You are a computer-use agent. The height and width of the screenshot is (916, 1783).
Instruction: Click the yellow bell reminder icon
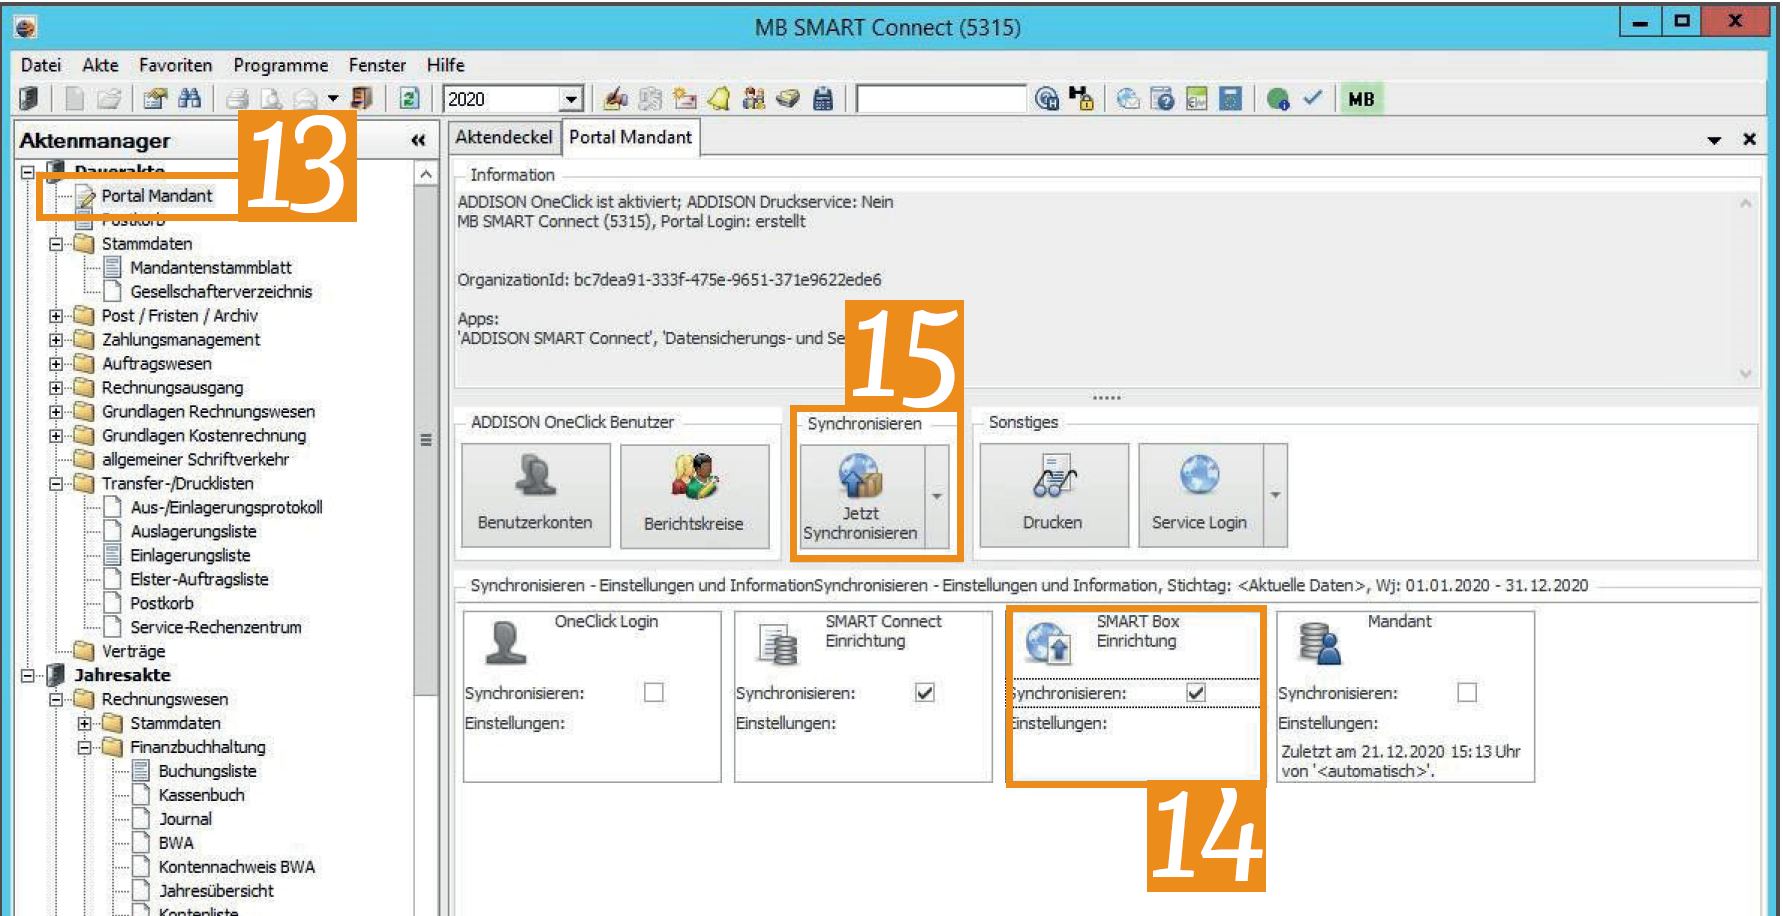coord(719,98)
